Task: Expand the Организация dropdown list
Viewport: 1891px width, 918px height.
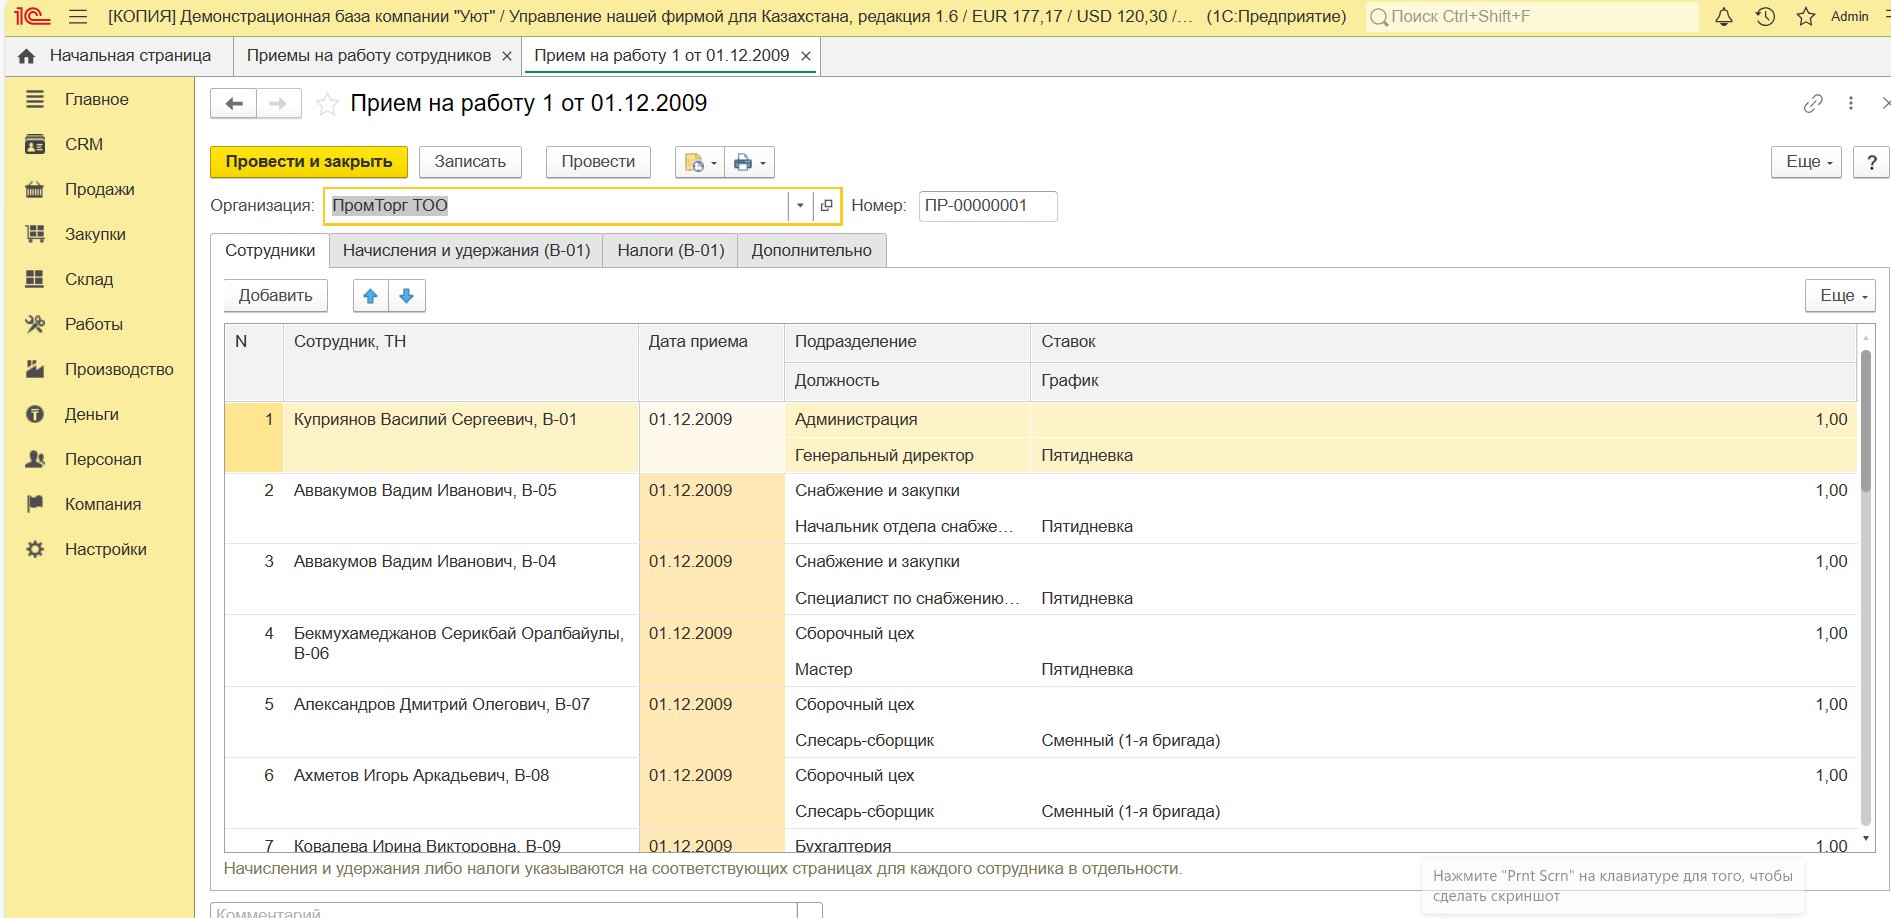Action: coord(800,206)
